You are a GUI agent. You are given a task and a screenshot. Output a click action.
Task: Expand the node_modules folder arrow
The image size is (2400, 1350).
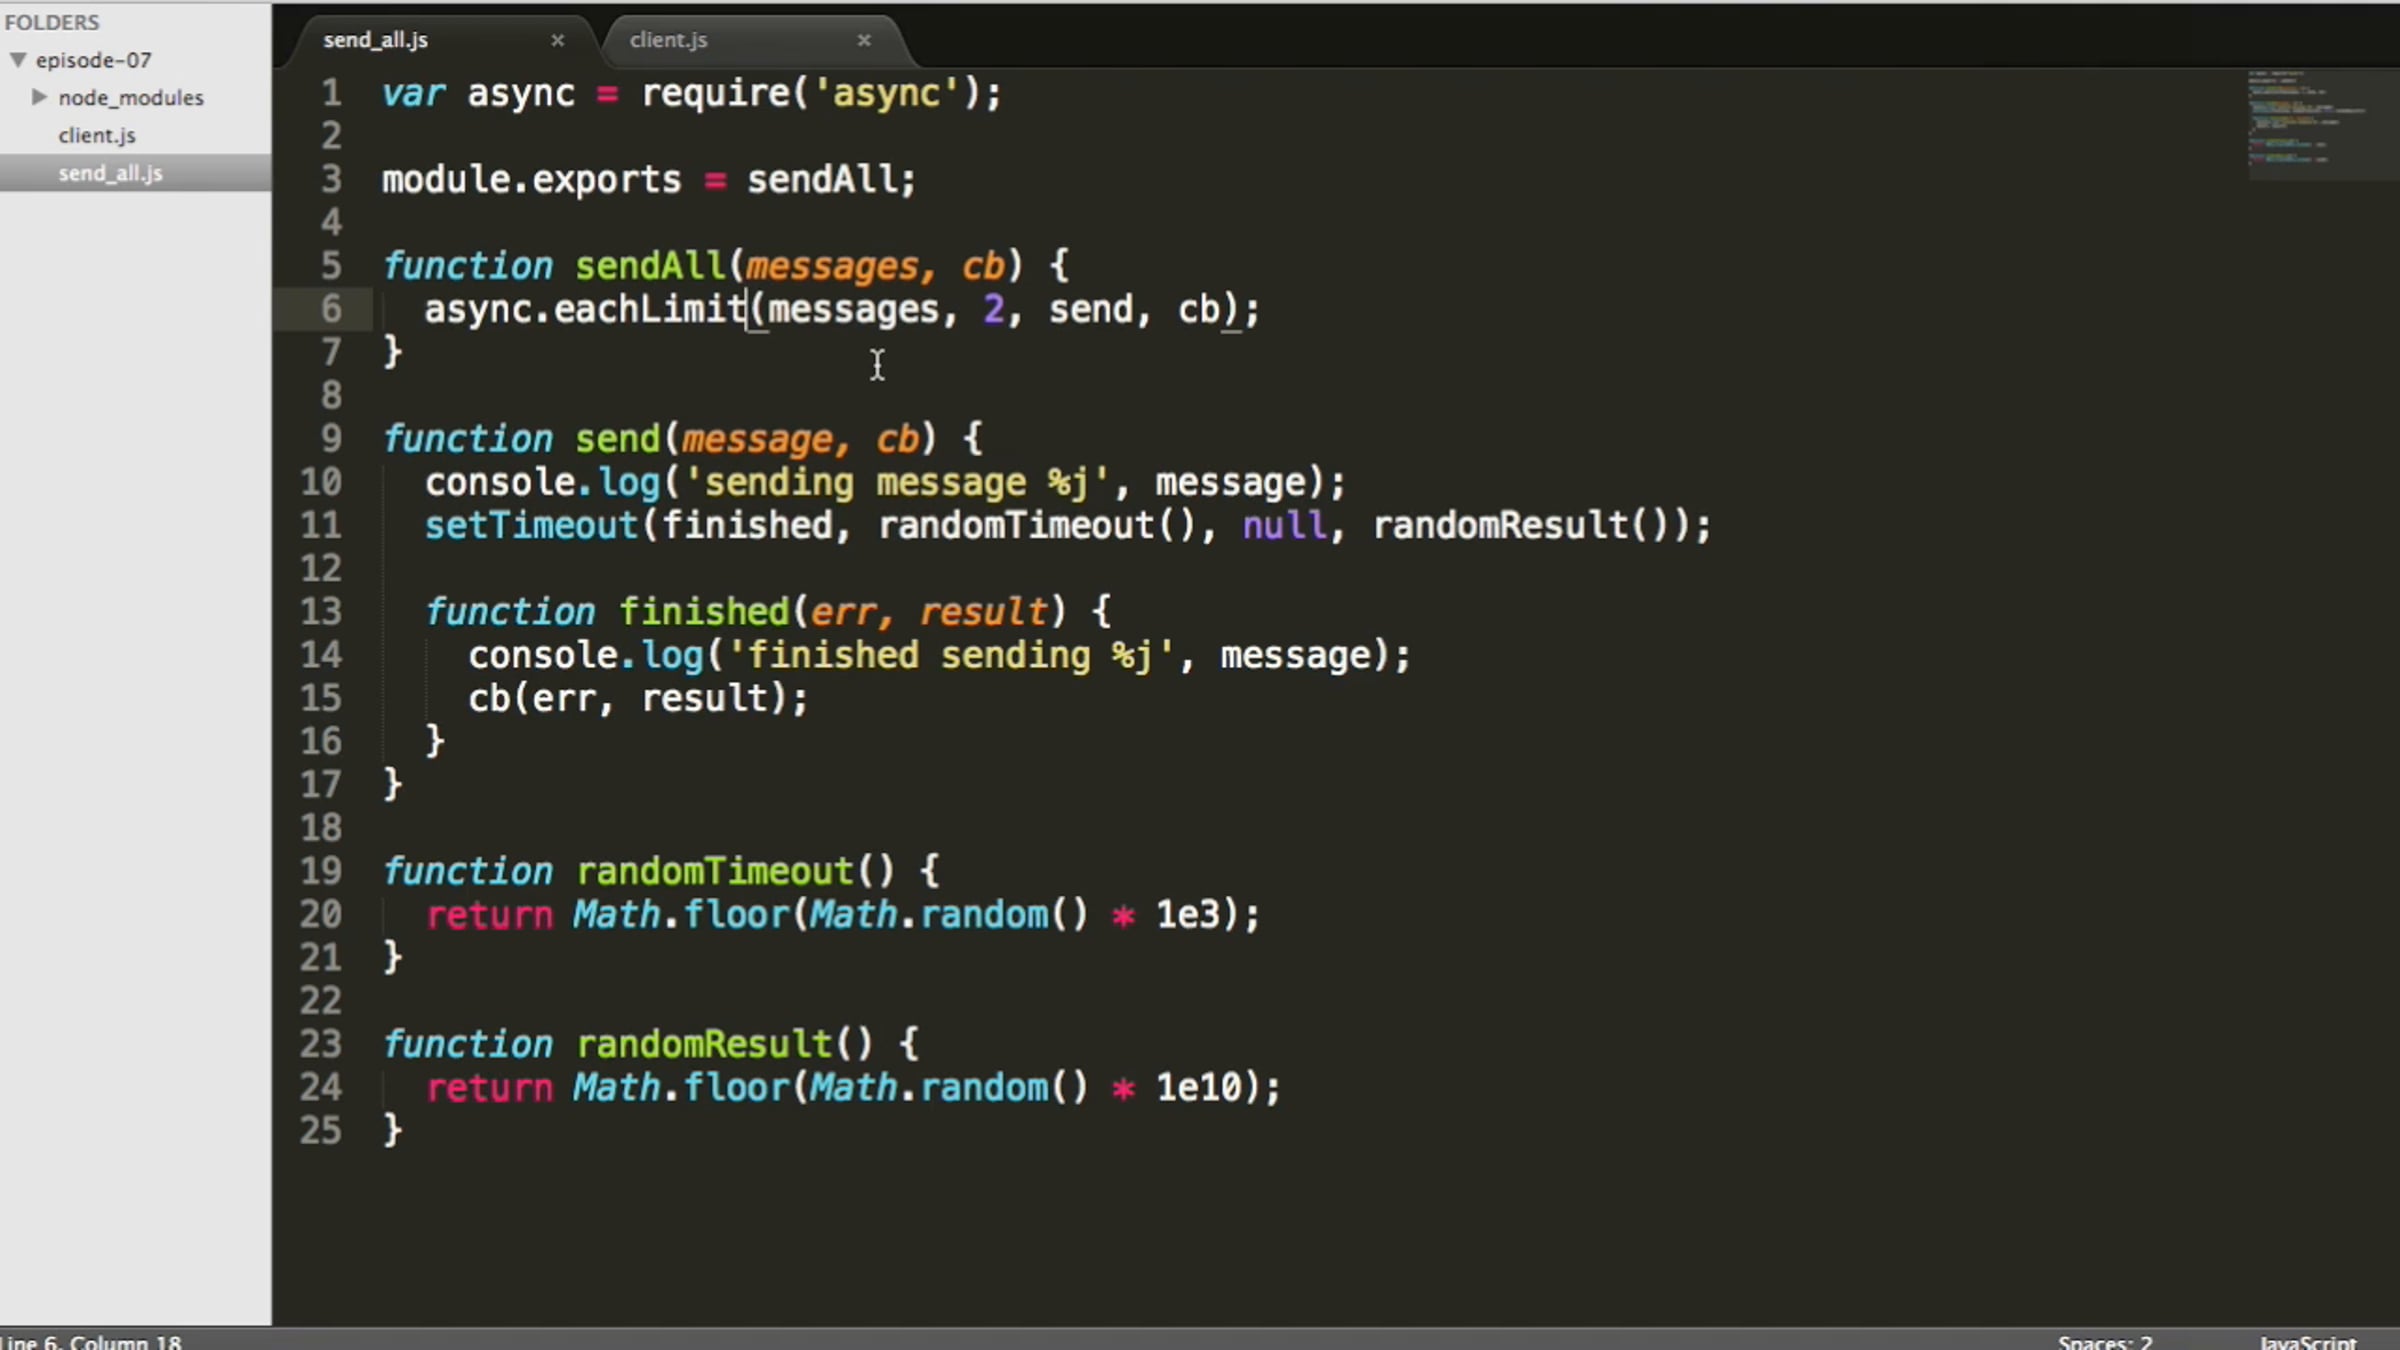pos(39,97)
